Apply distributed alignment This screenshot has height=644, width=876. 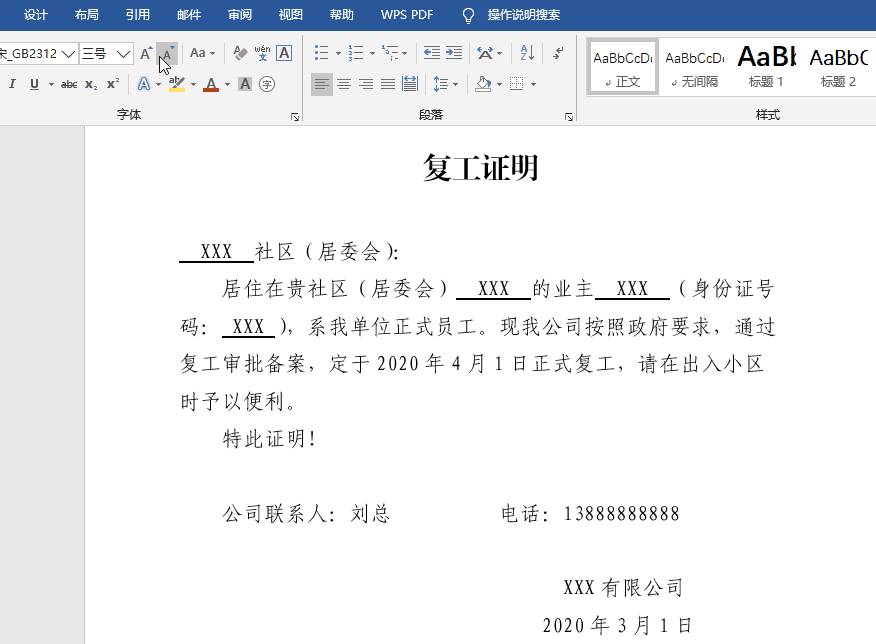point(410,84)
